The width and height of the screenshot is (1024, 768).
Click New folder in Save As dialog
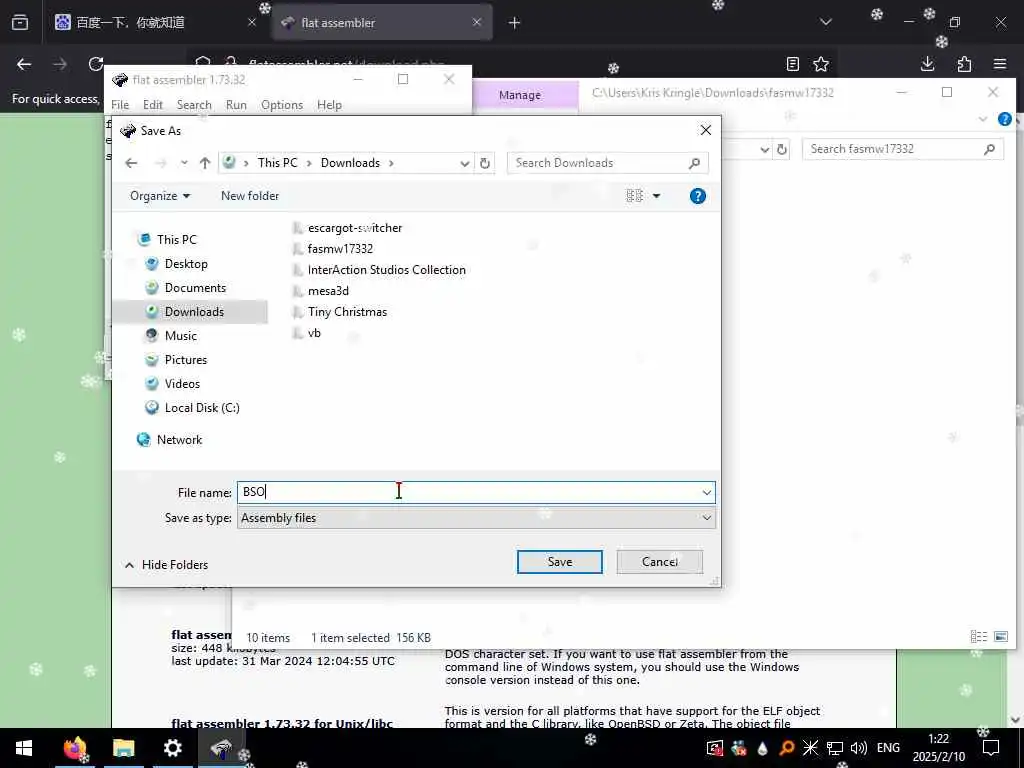click(249, 196)
